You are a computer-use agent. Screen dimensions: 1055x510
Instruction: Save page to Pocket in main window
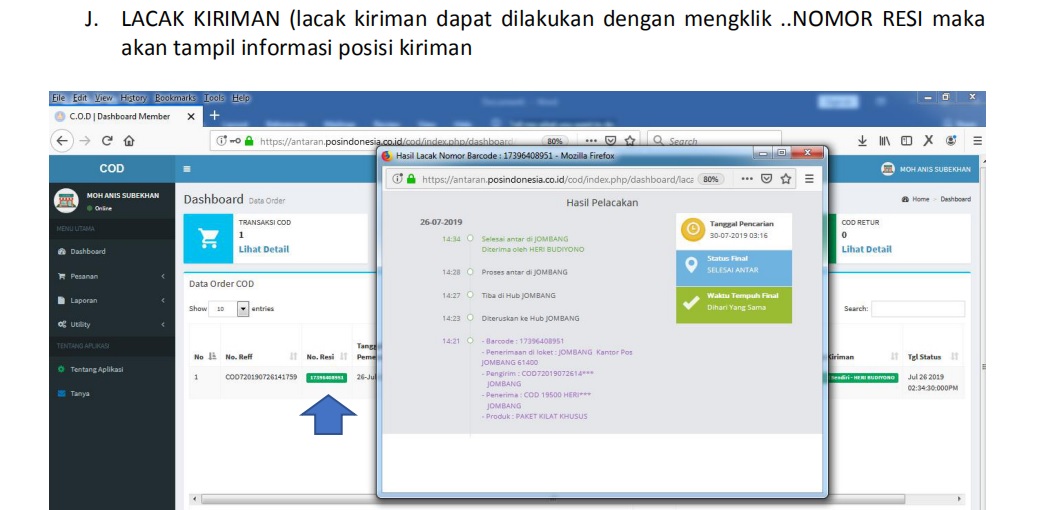tap(611, 141)
